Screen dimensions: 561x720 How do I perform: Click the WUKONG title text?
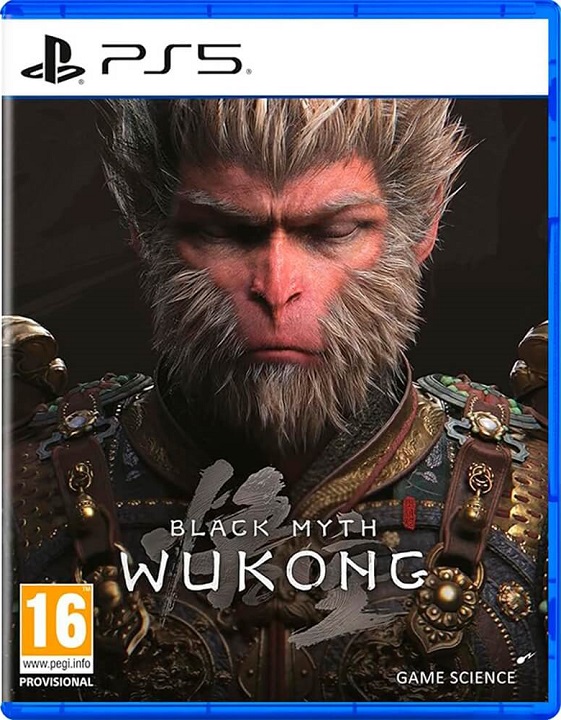pos(273,570)
